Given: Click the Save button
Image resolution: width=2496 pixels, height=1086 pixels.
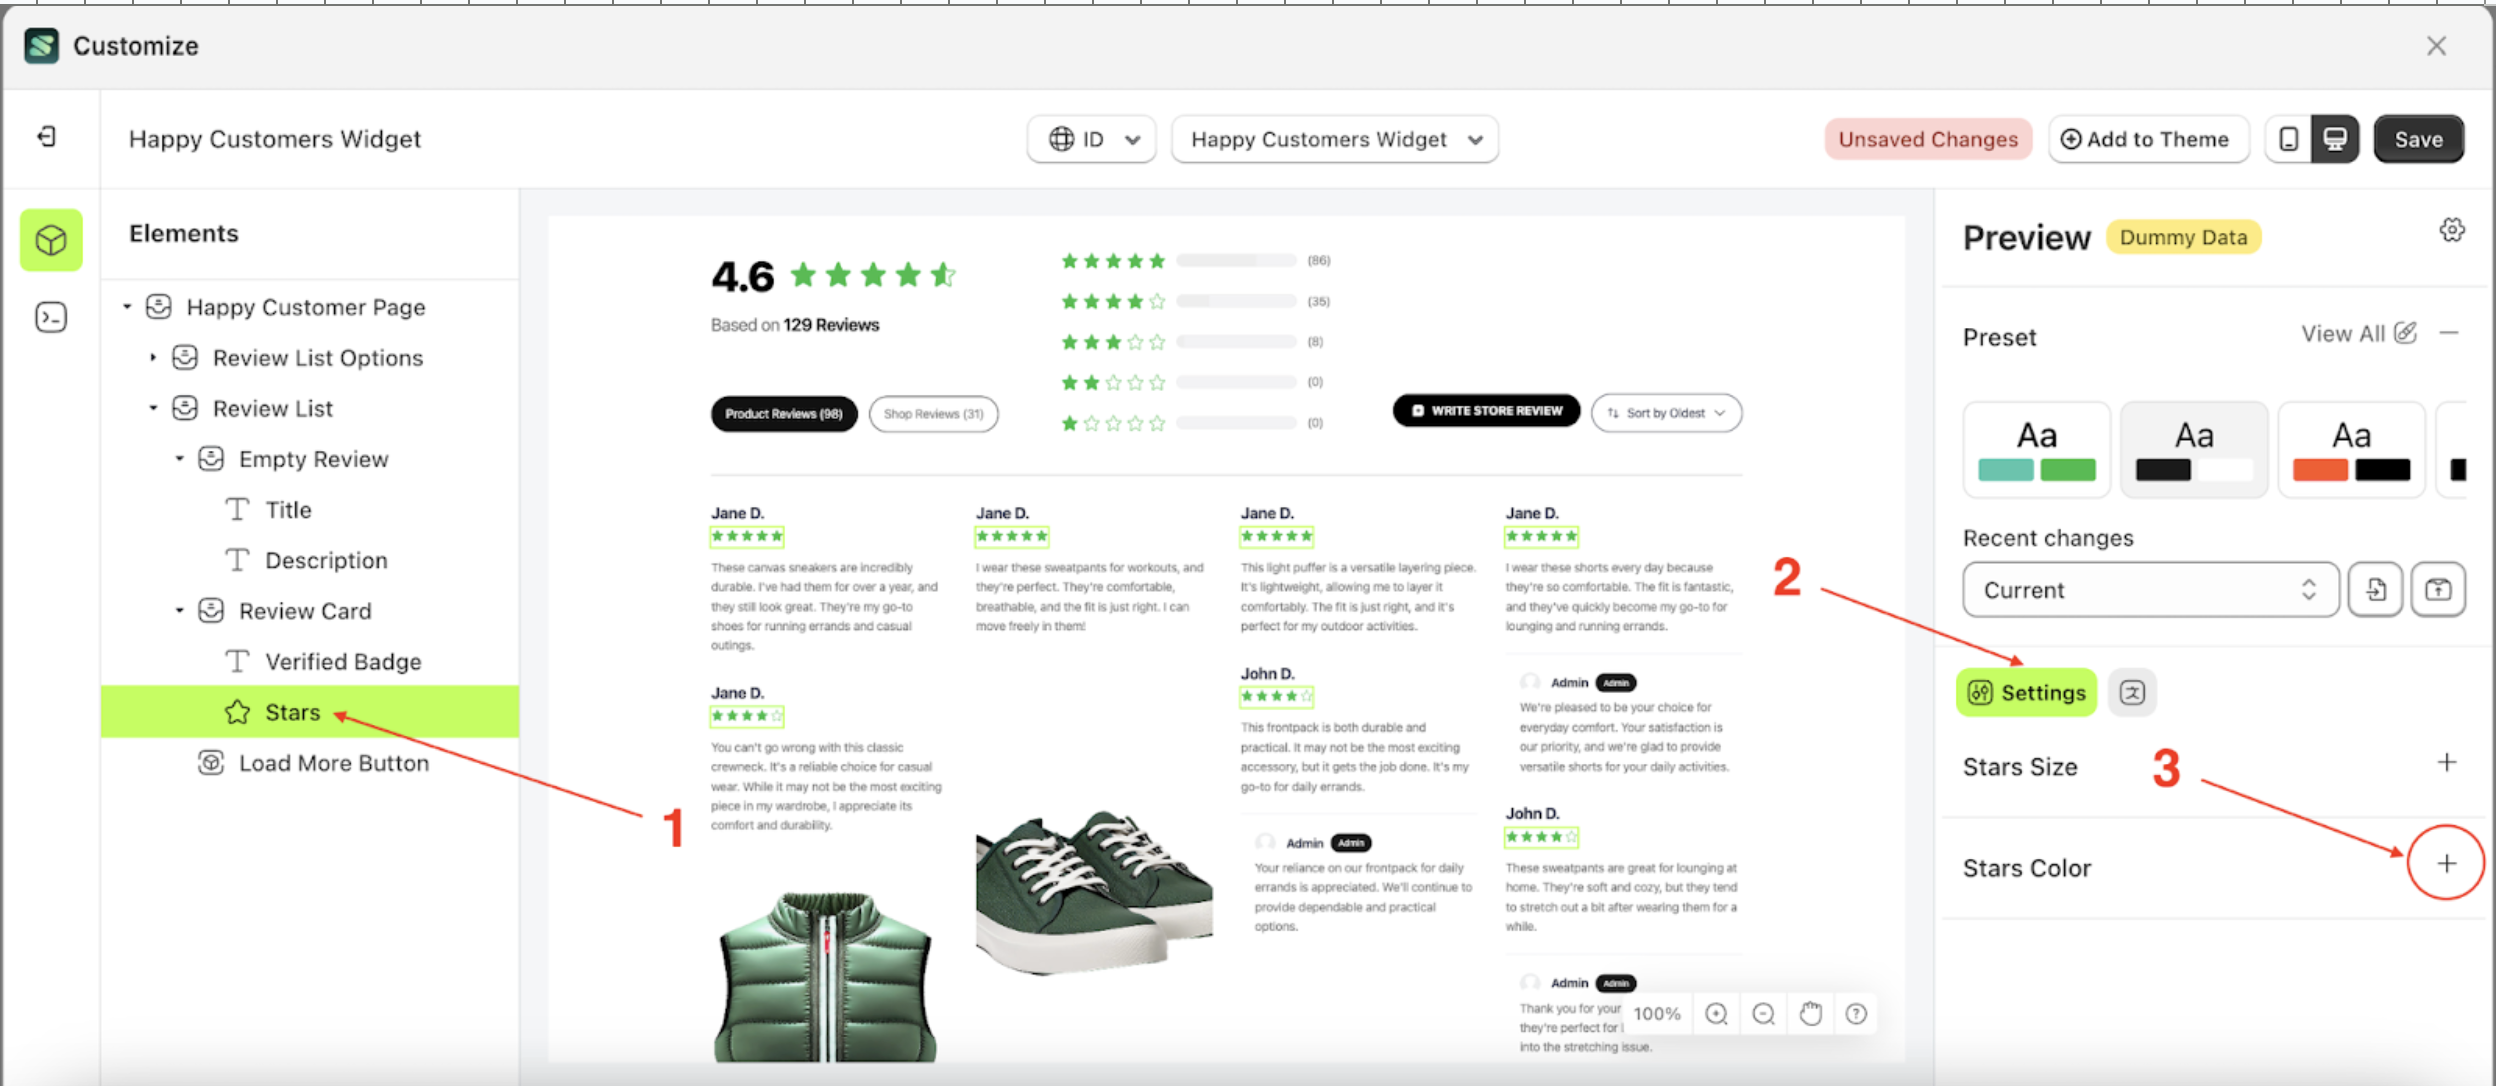Looking at the screenshot, I should point(2418,139).
